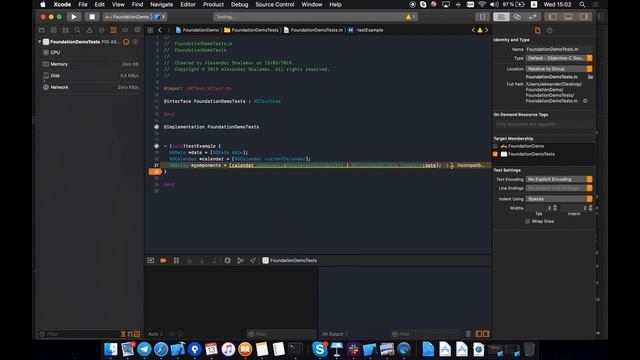Click the testExample jump bar item
The width and height of the screenshot is (640, 360).
pos(366,30)
